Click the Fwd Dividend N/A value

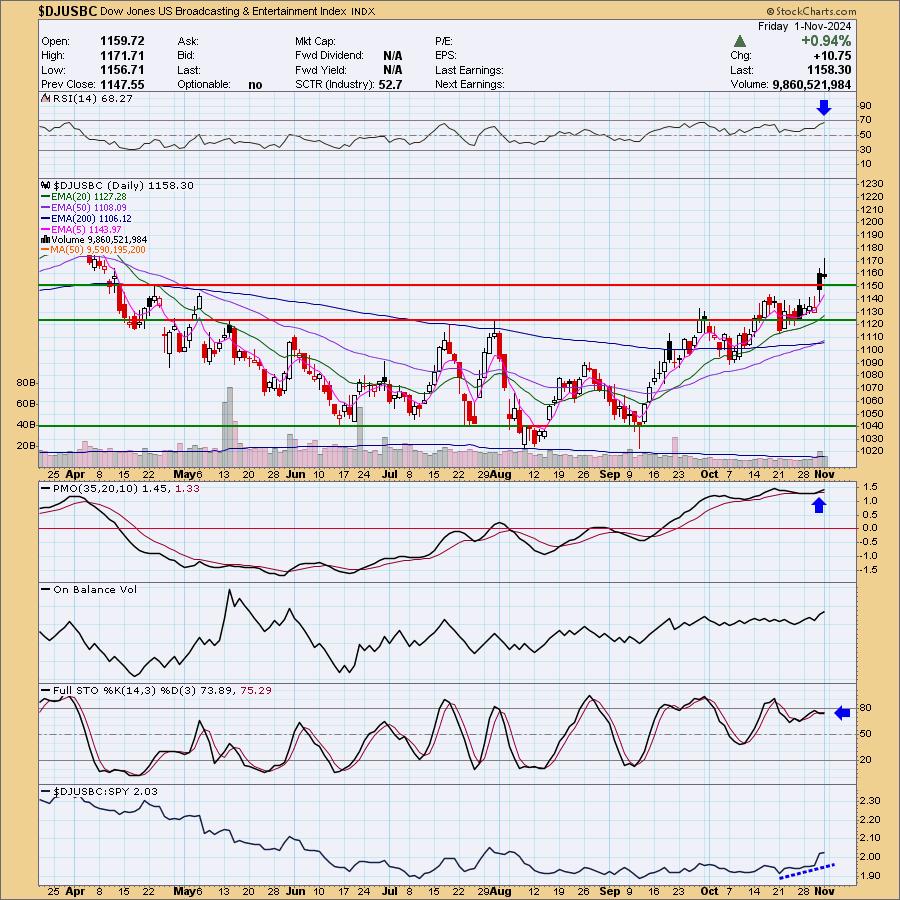tap(393, 56)
